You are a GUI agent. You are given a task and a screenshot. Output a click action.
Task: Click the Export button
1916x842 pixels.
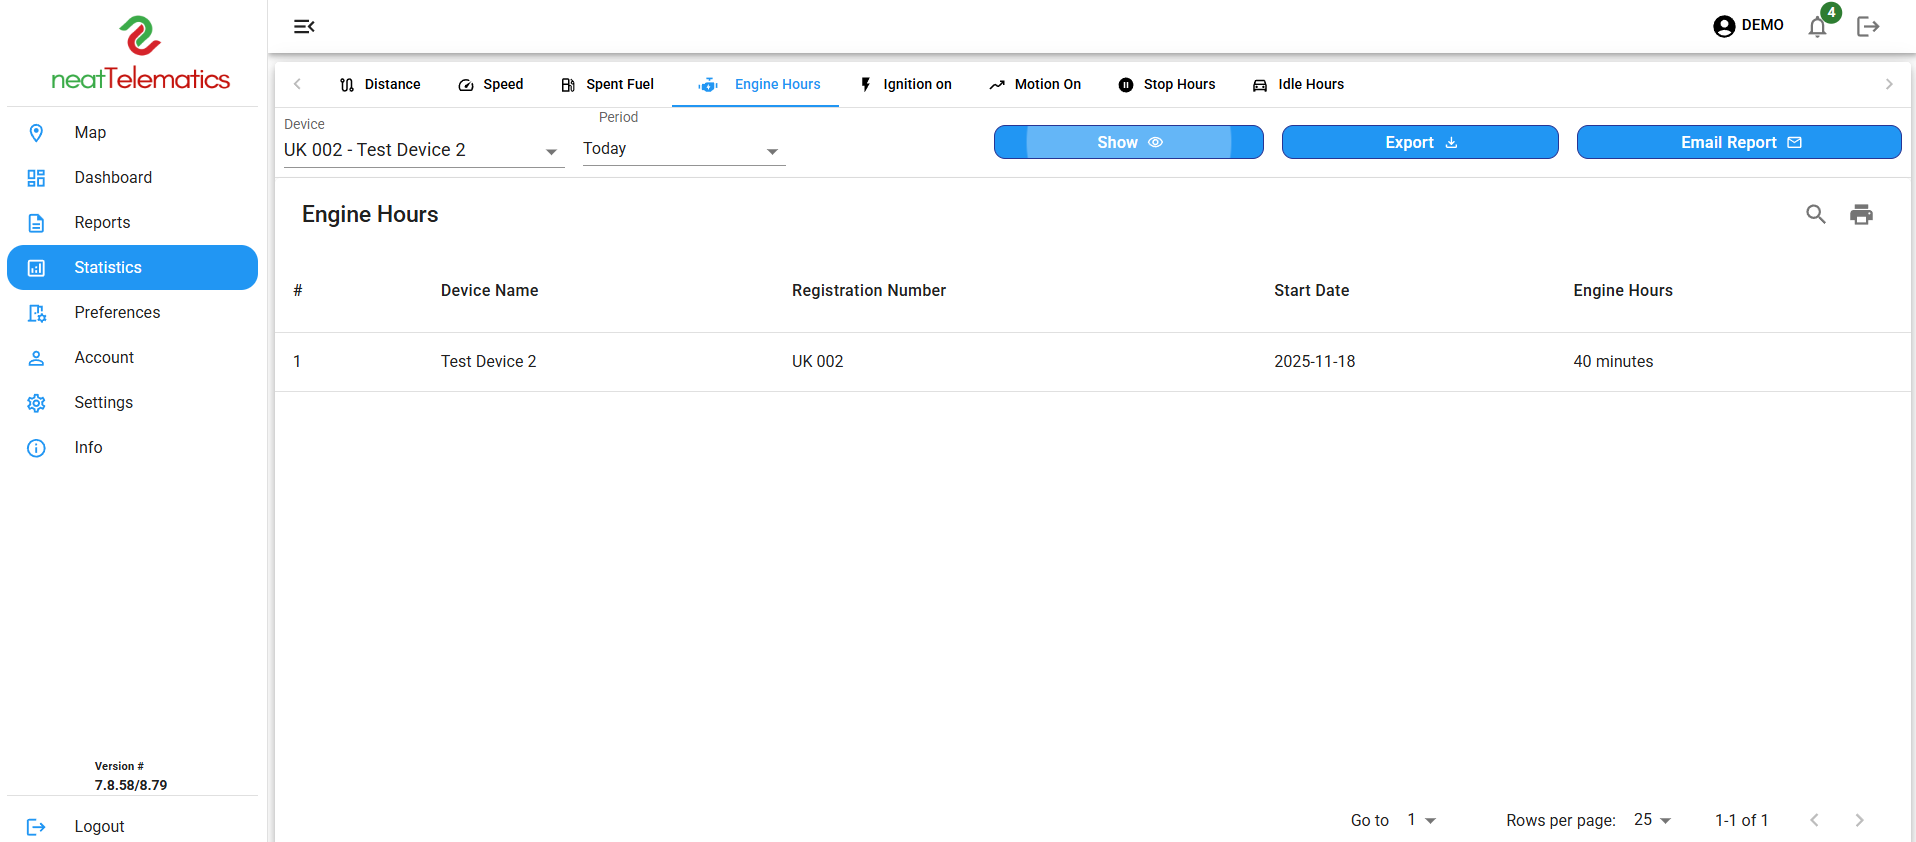[x=1419, y=142]
